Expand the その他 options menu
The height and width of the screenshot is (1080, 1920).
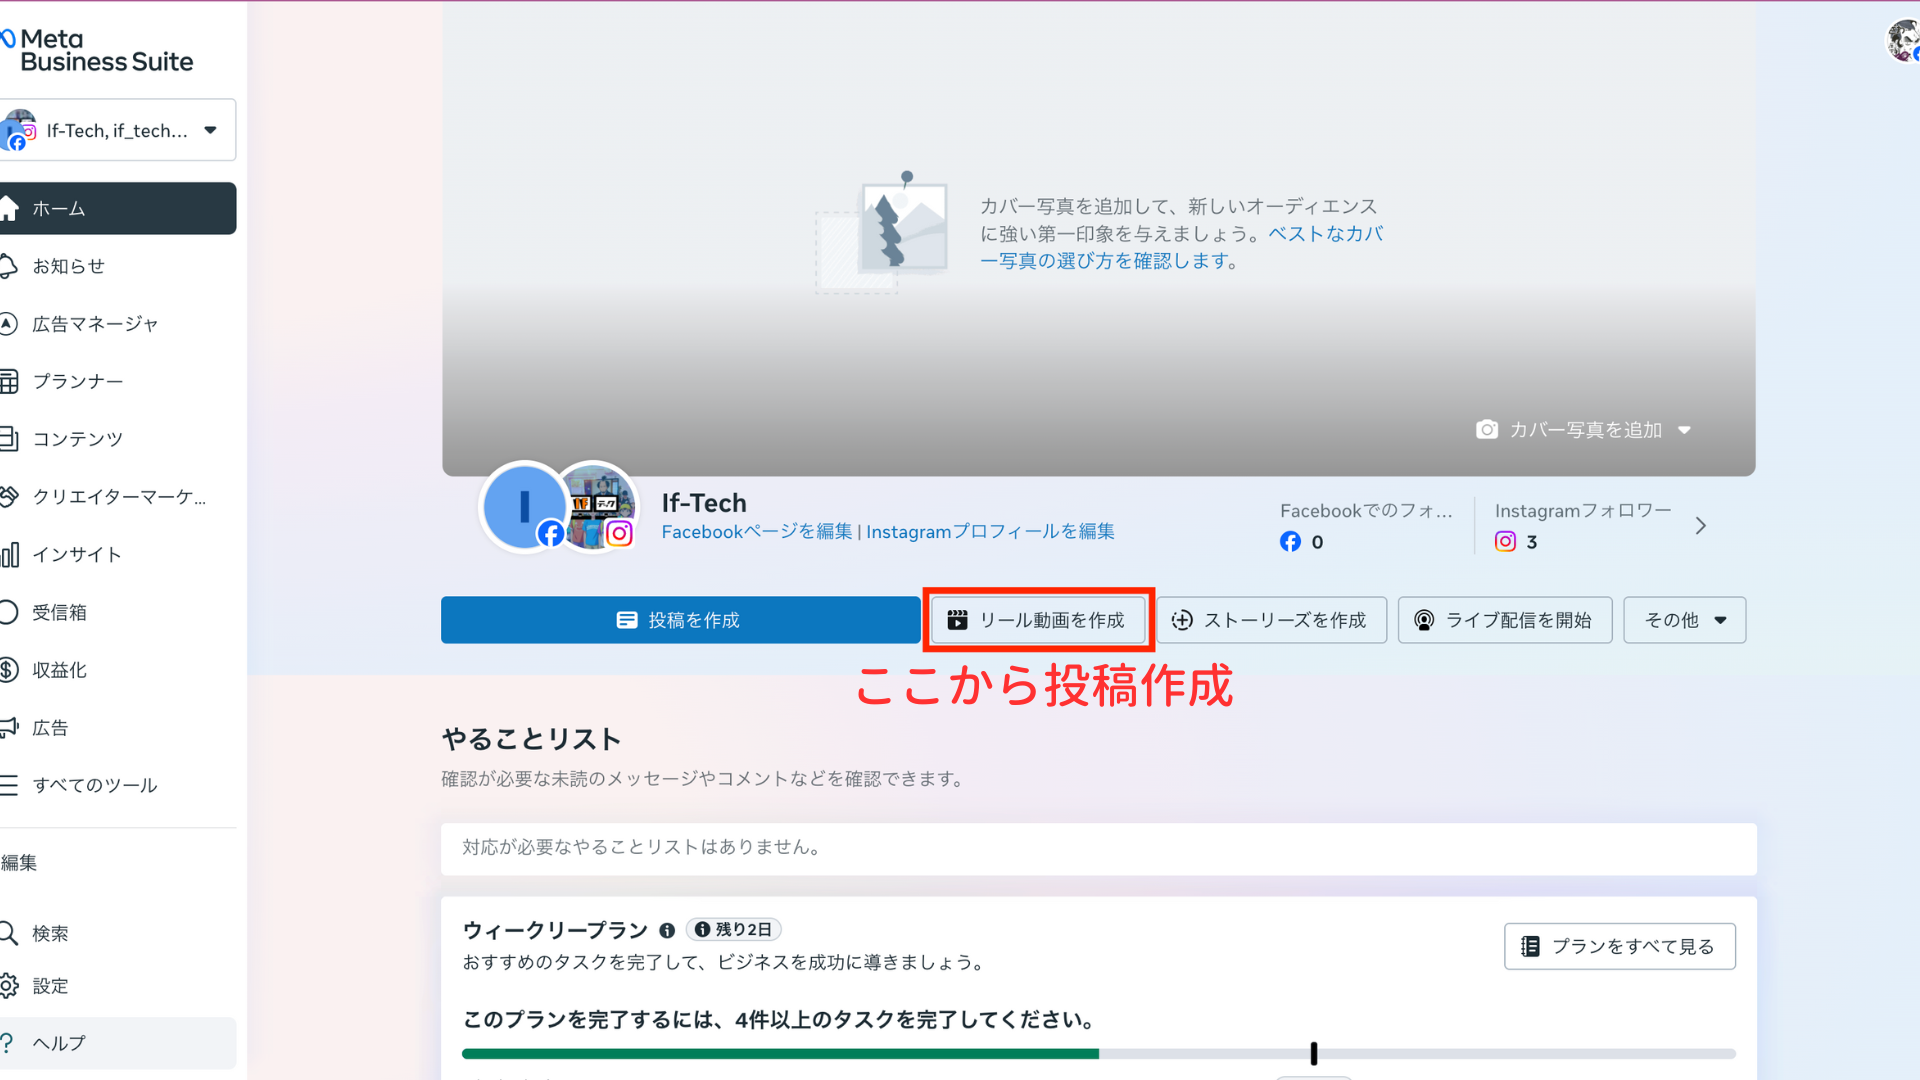[x=1684, y=620]
